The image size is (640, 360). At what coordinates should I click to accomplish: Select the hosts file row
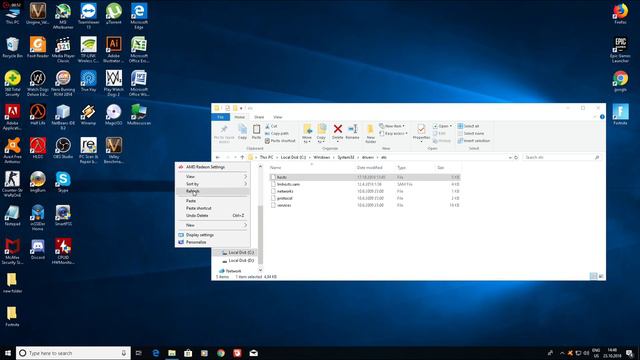(365, 177)
